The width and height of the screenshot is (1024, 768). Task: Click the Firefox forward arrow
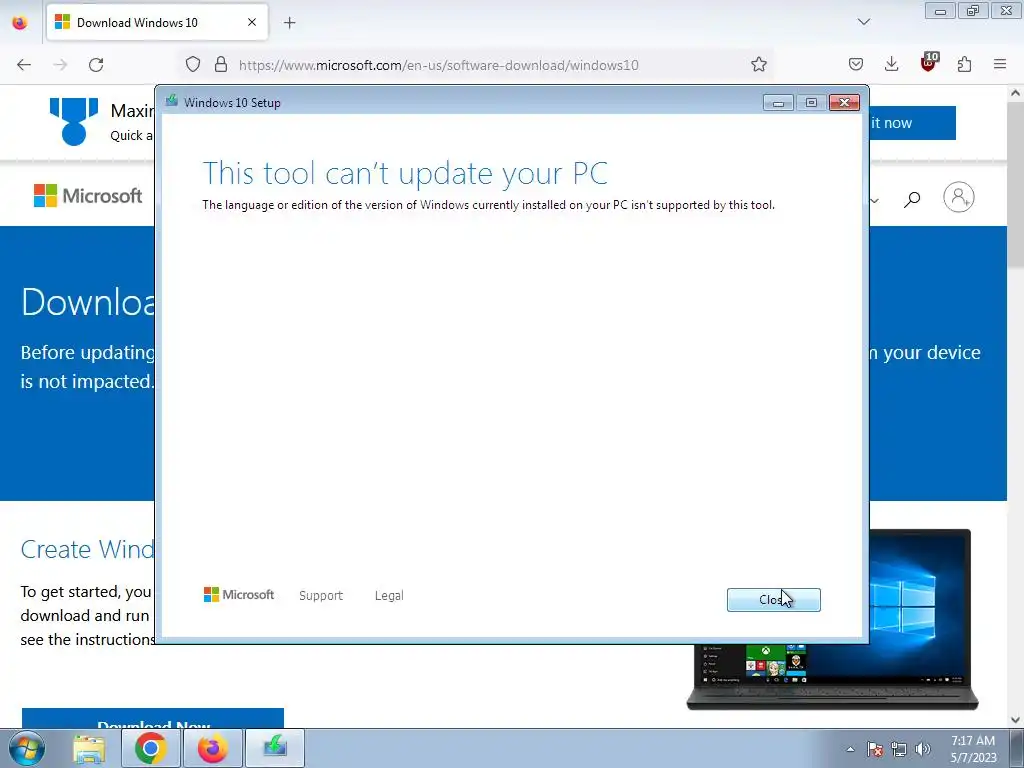[x=60, y=65]
